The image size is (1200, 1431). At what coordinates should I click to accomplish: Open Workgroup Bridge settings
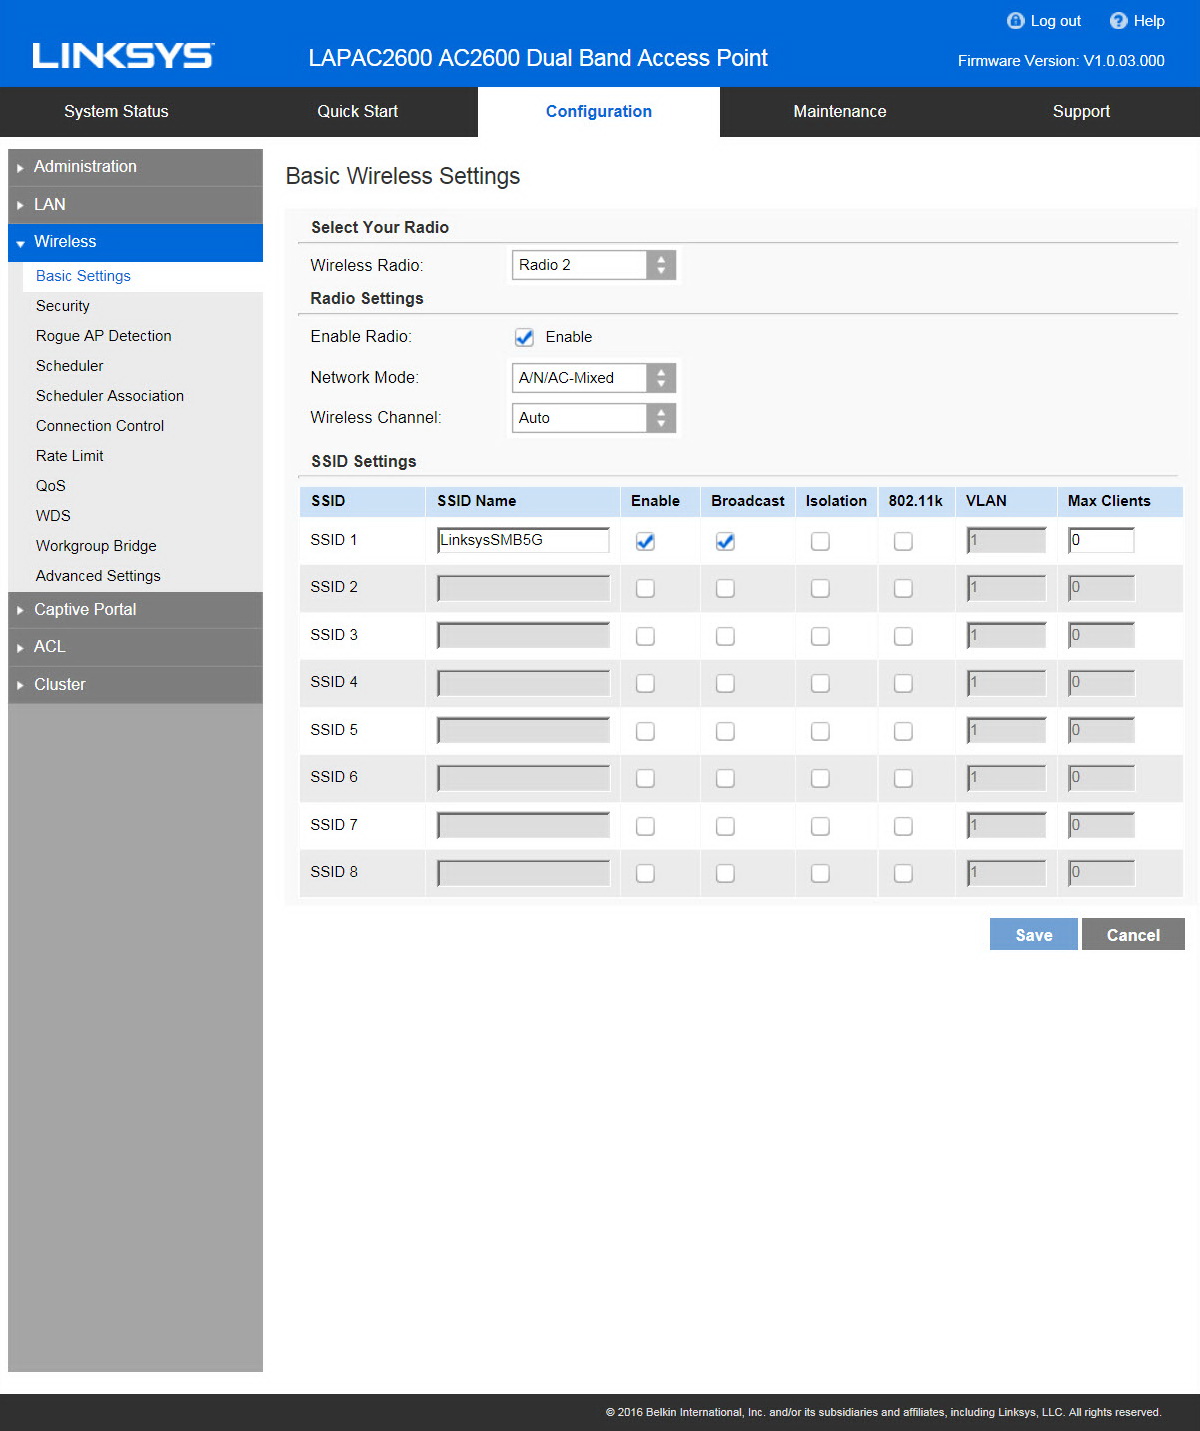pyautogui.click(x=96, y=546)
